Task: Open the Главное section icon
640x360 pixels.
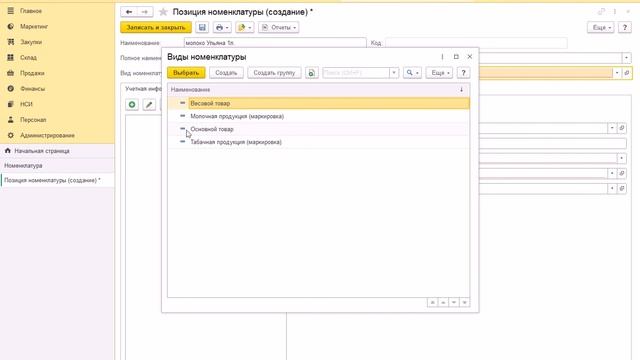Action: [x=11, y=11]
